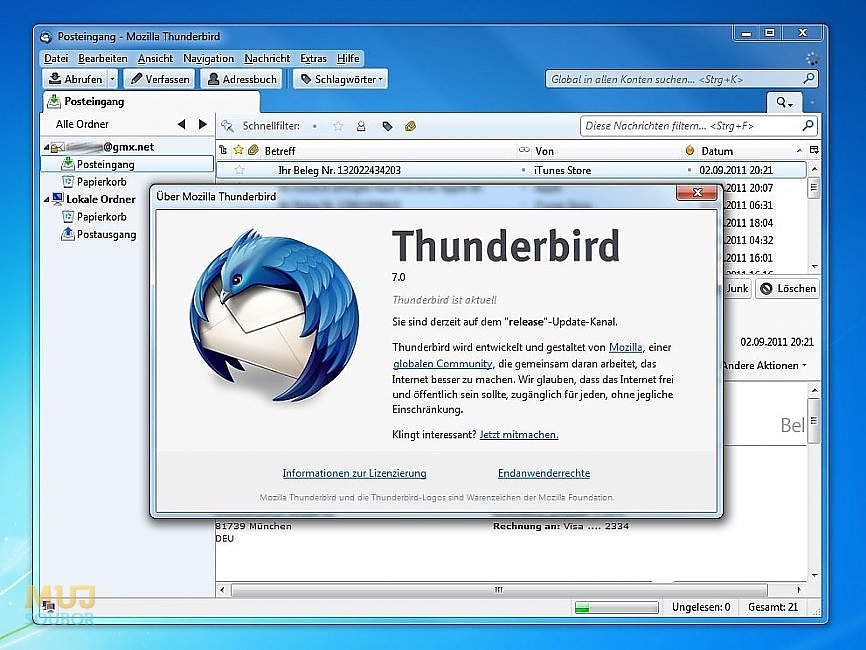Click the online status icon in status bar
The width and height of the screenshot is (866, 650).
[48, 607]
